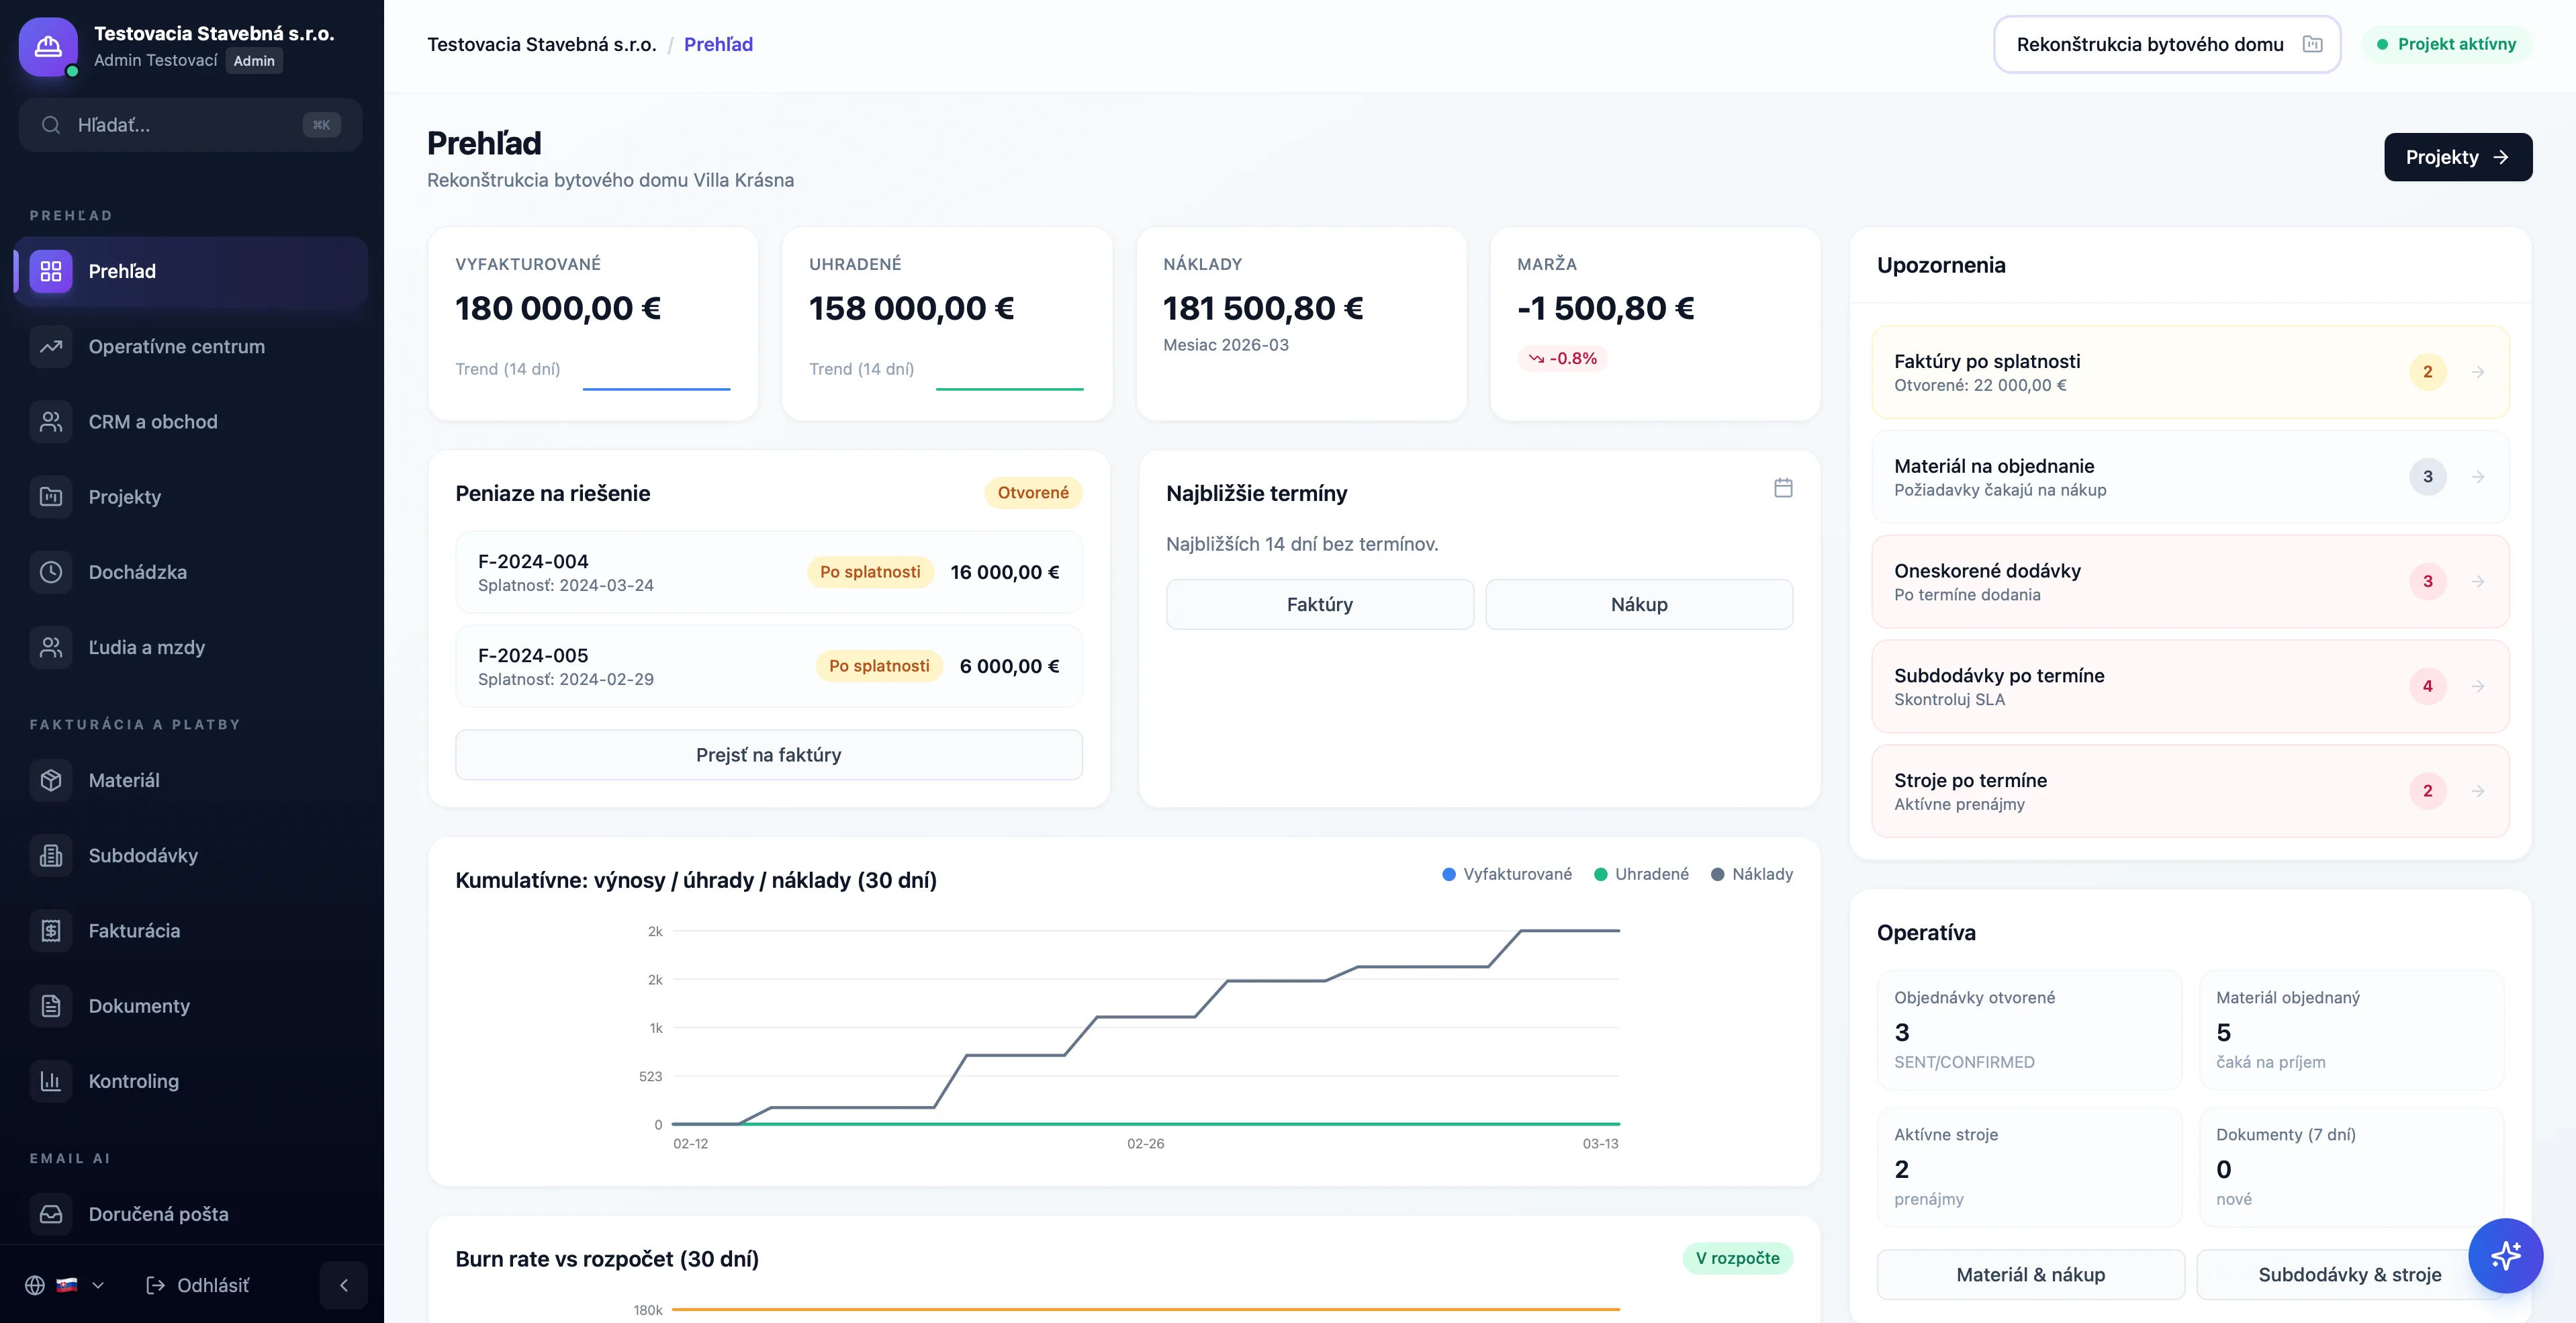2576x1323 pixels.
Task: Open invoice F-2024-005 row
Action: coord(768,666)
